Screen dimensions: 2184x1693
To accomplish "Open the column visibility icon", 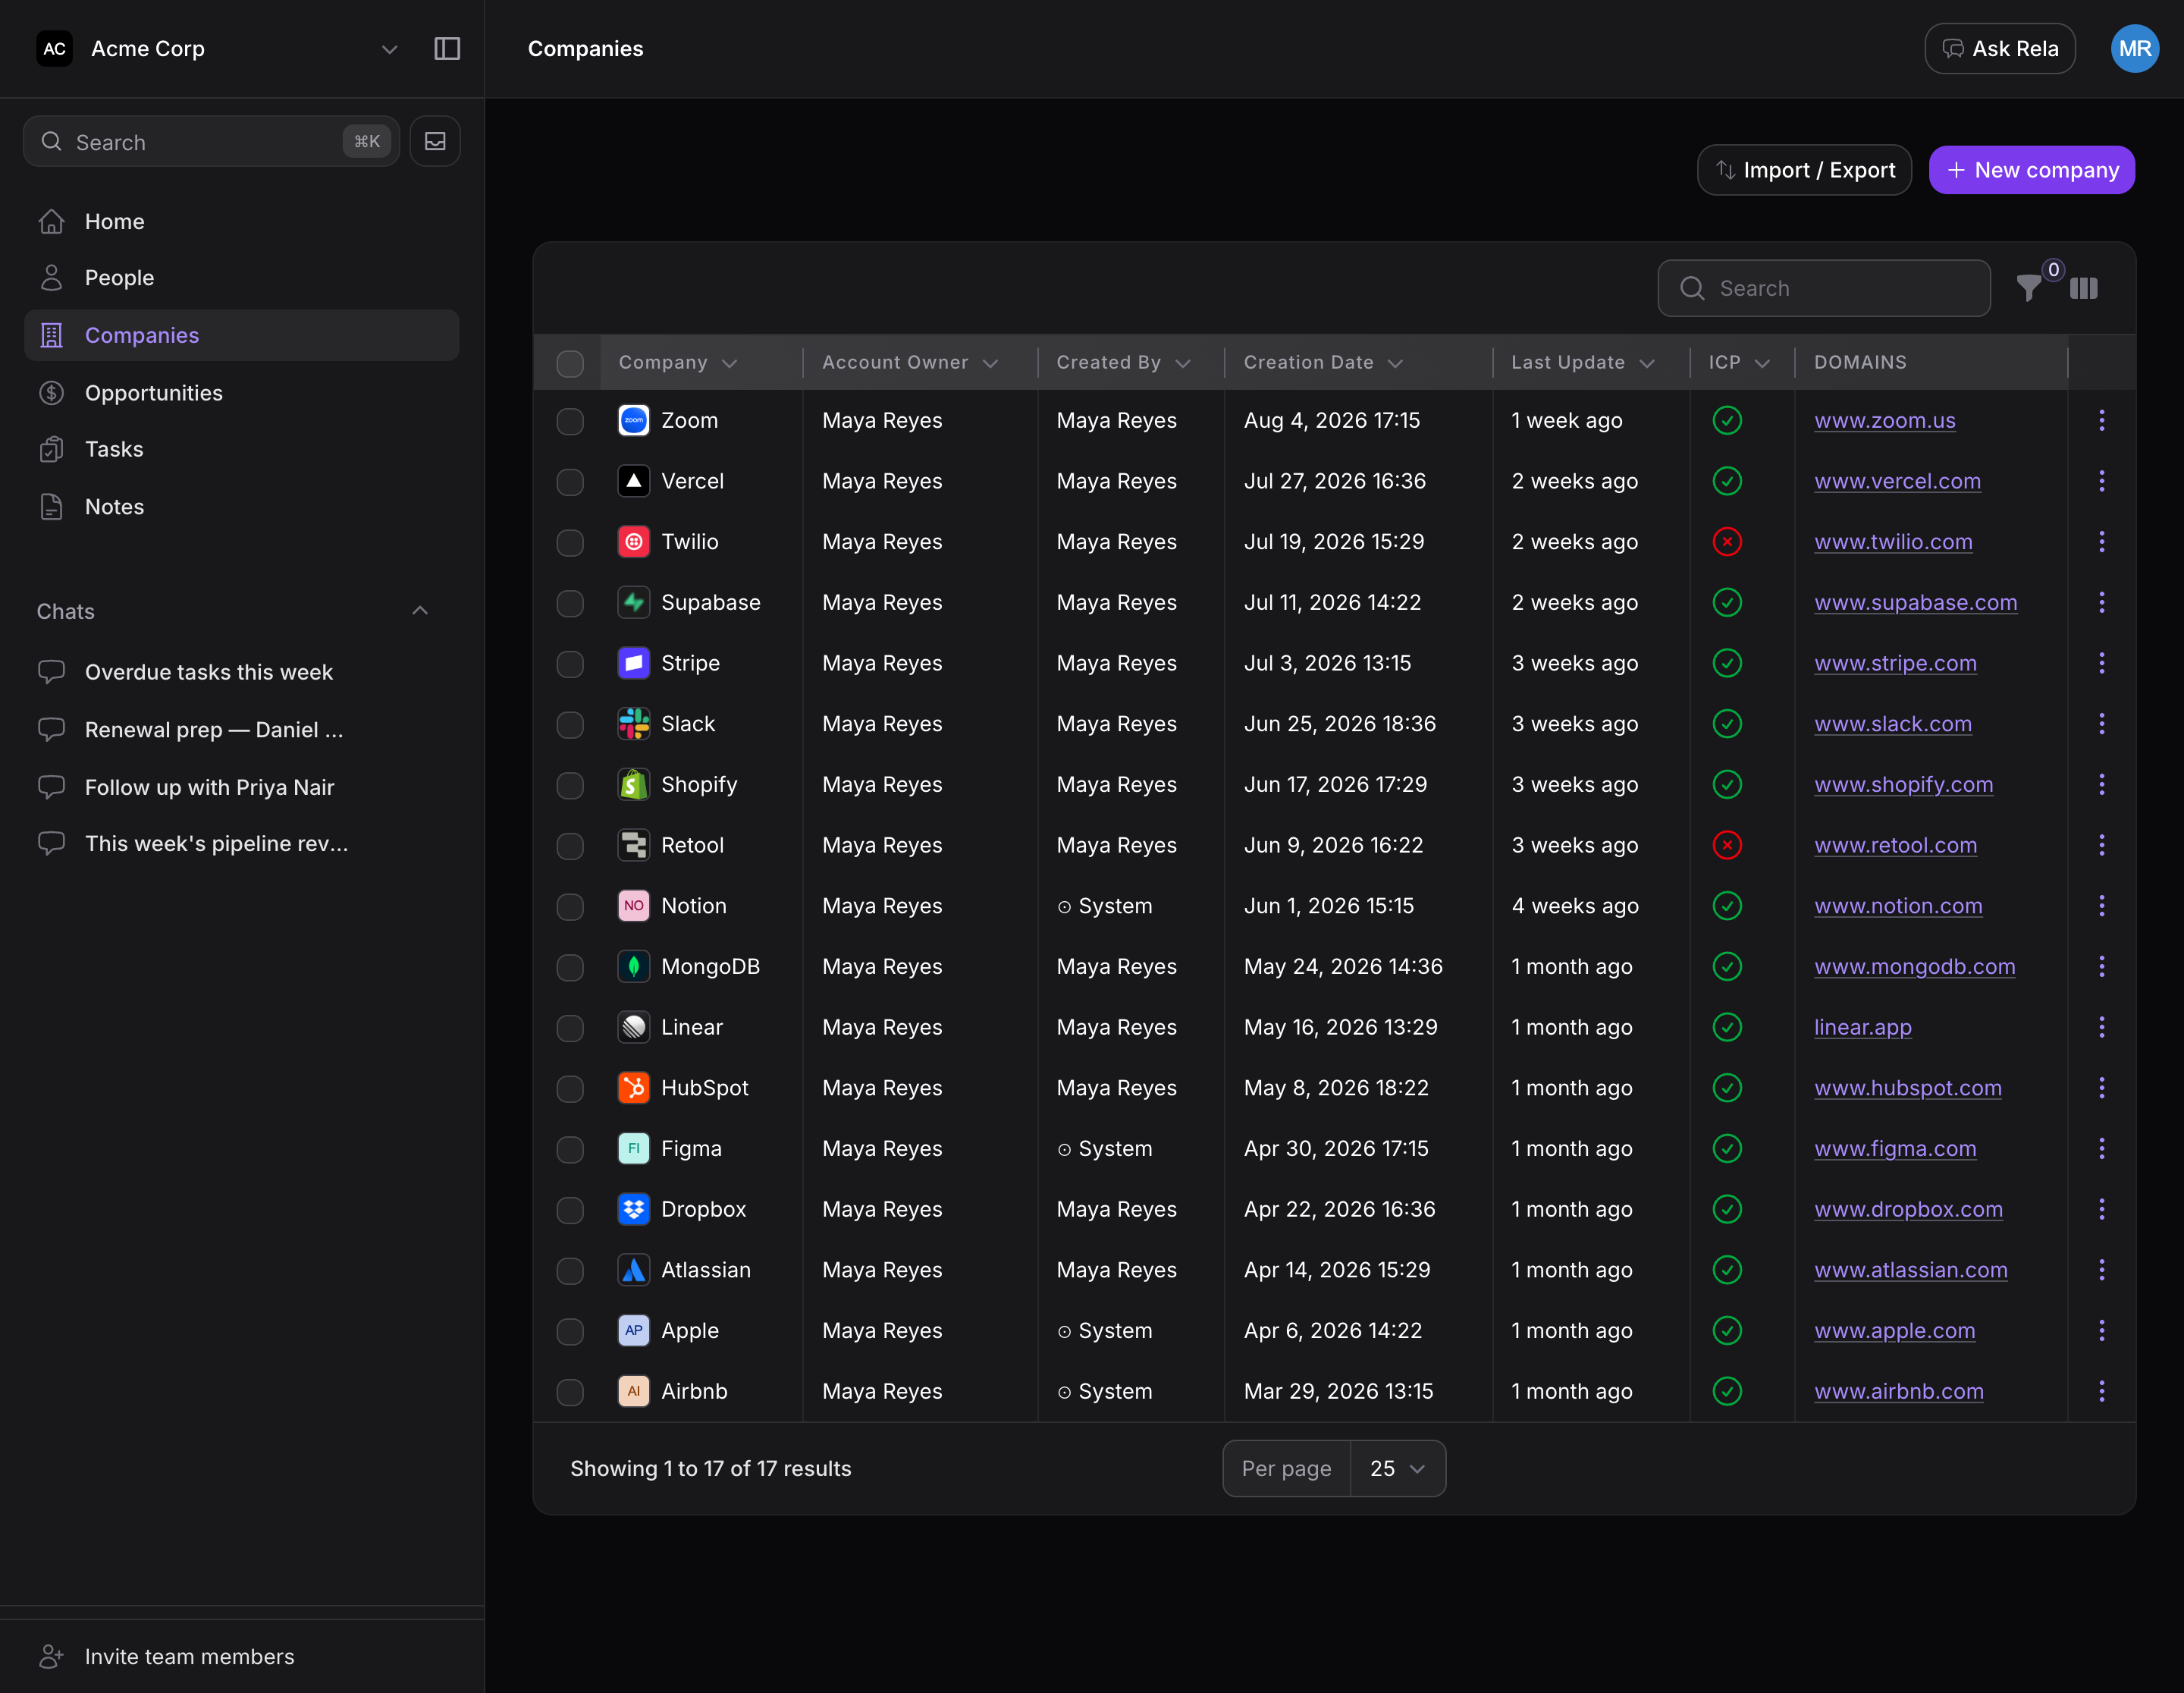I will tap(2084, 288).
